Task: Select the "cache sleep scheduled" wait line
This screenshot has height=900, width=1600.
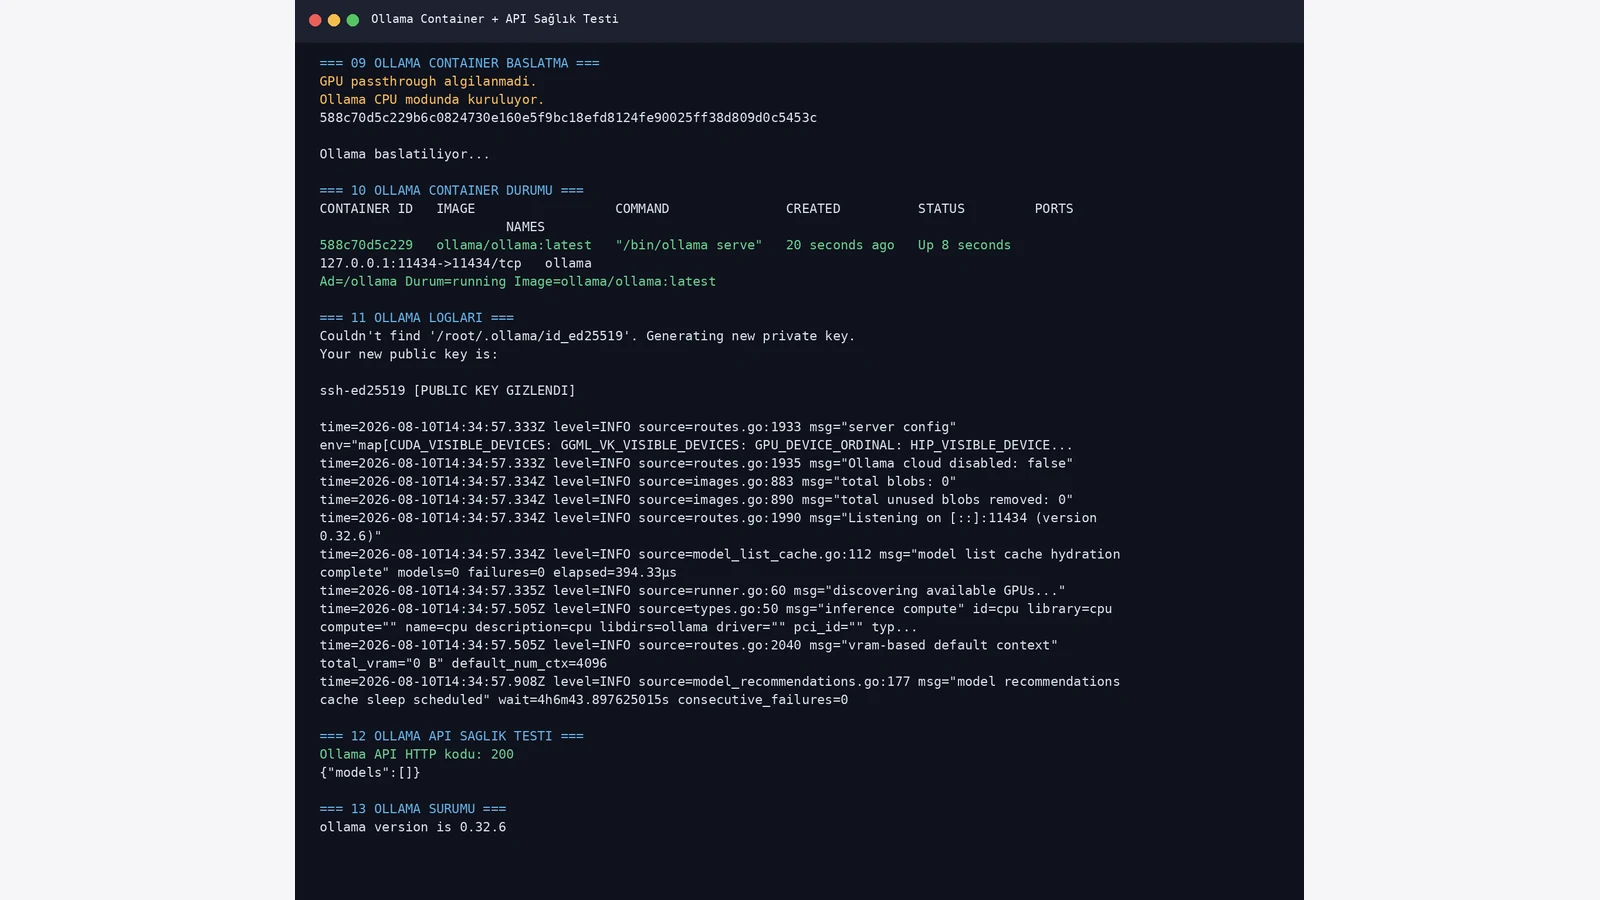Action: (x=584, y=700)
